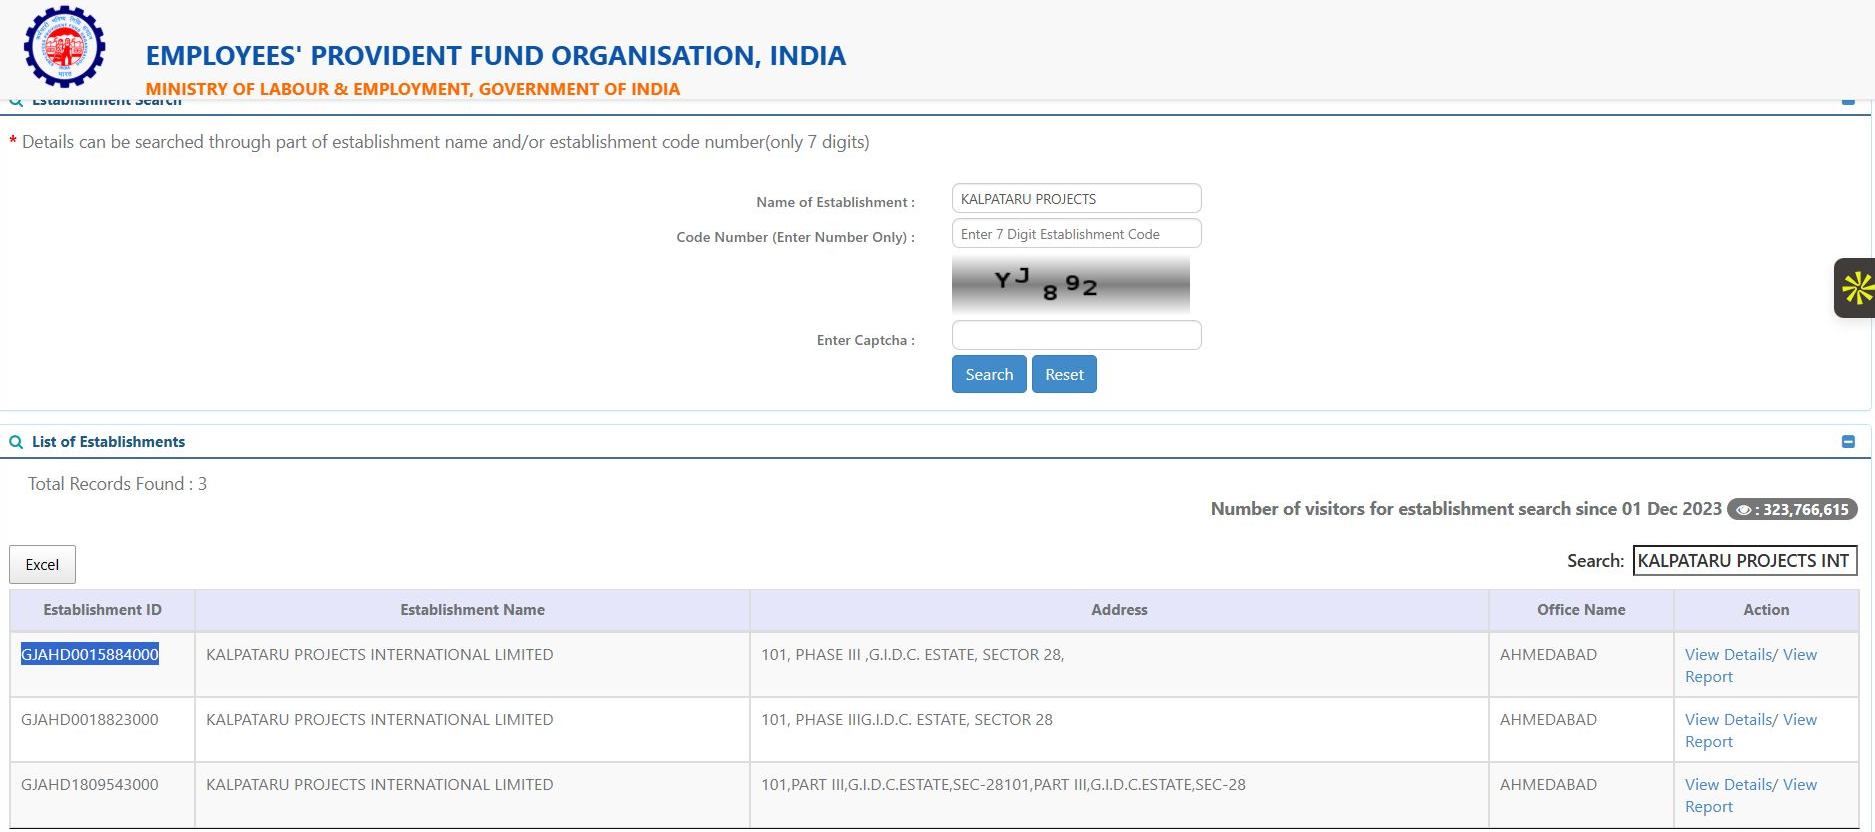
Task: Sort by Office Name column header
Action: (x=1580, y=610)
